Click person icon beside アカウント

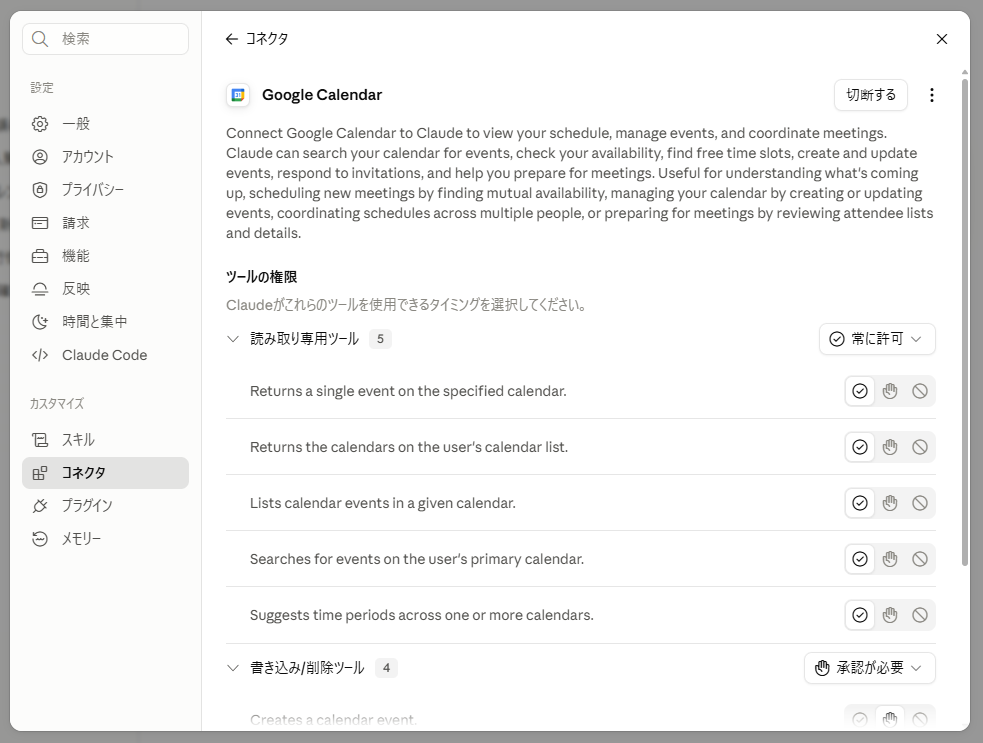[40, 157]
